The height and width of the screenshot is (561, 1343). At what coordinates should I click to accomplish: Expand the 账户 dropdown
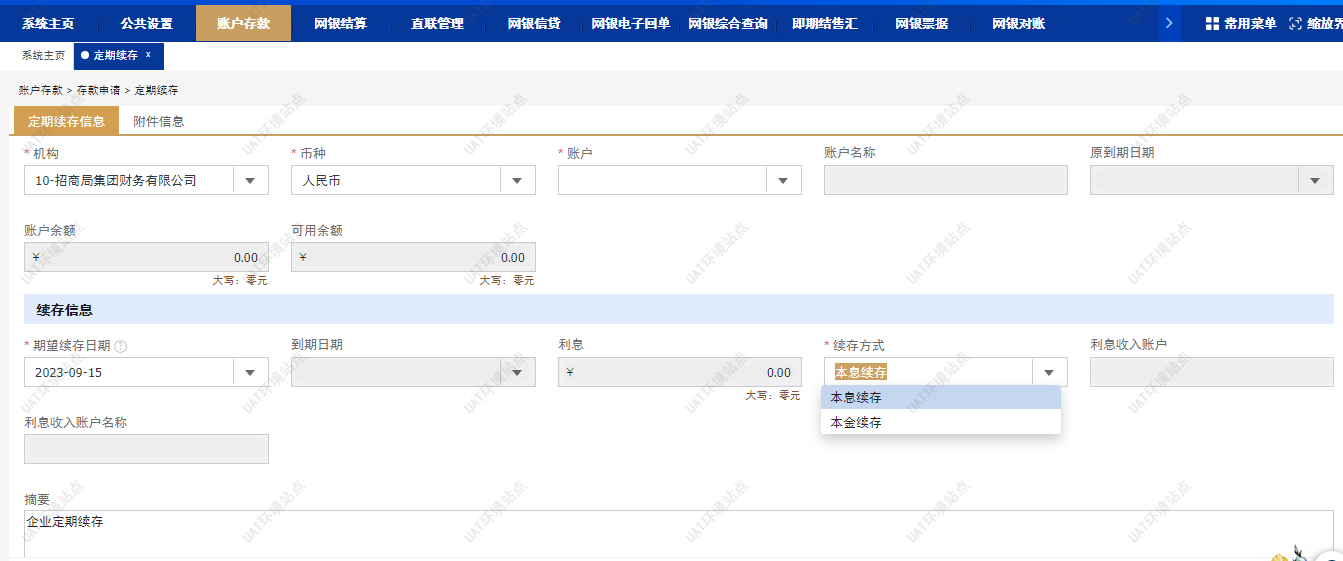[x=784, y=181]
